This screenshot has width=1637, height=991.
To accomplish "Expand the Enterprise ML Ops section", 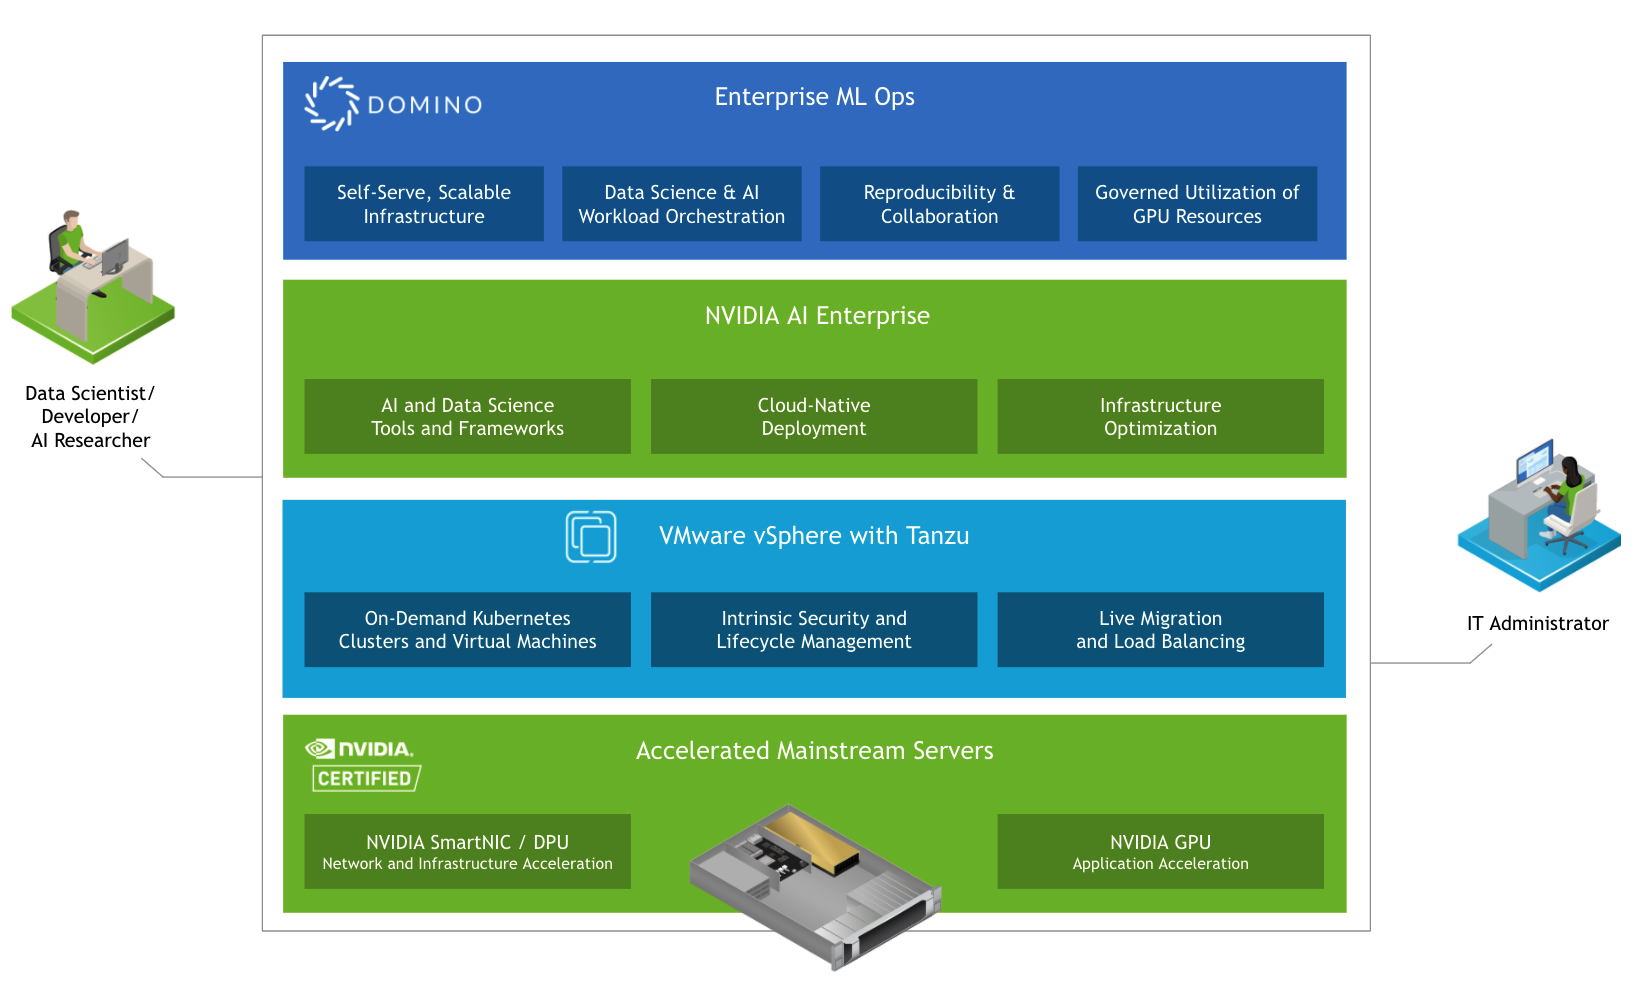I will [x=813, y=97].
